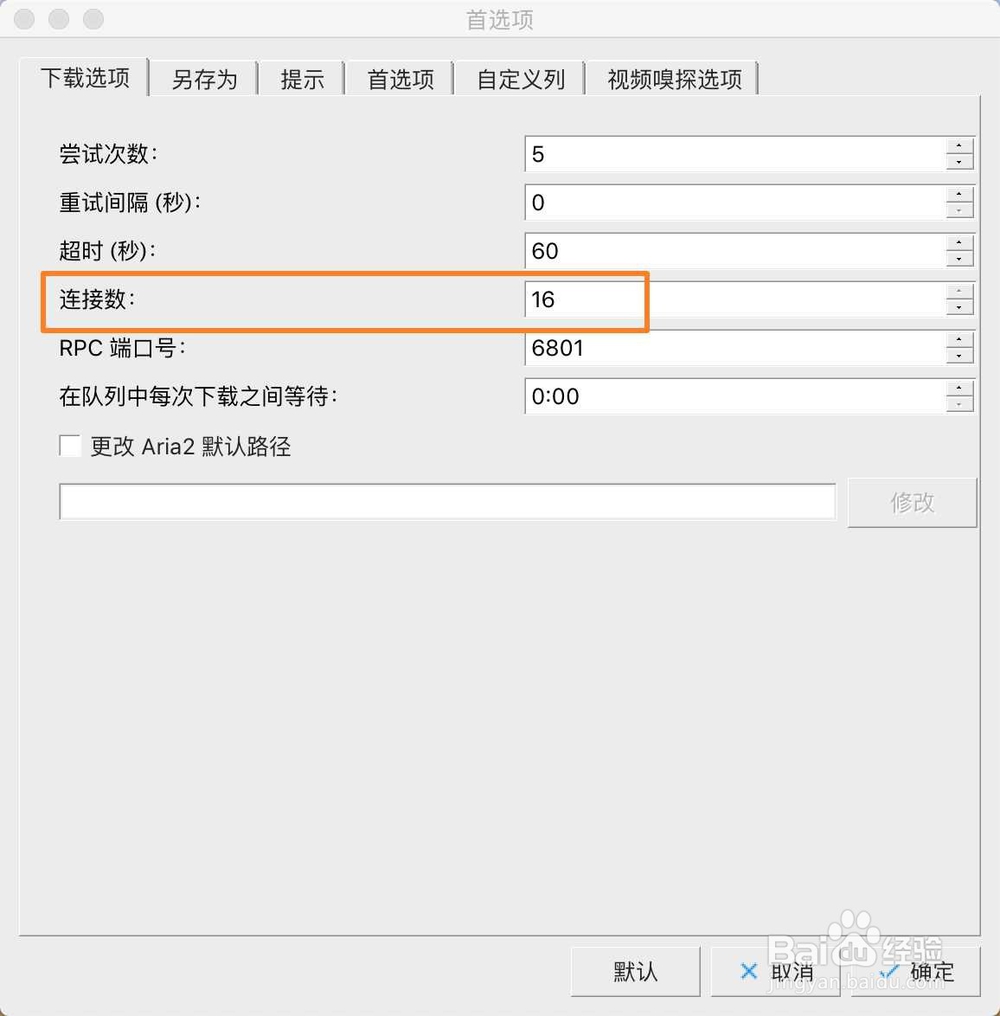Click the 默认 button
Viewport: 1000px width, 1016px height.
(x=635, y=971)
